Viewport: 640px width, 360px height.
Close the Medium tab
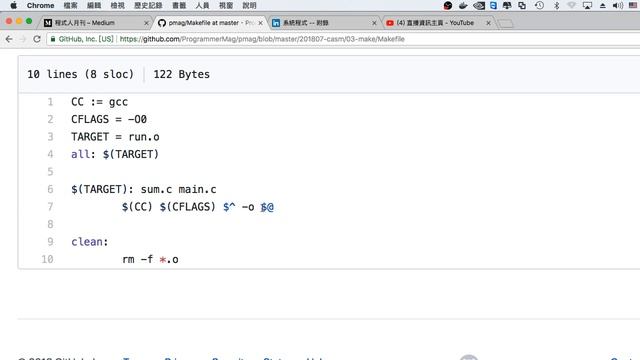pyautogui.click(x=146, y=23)
